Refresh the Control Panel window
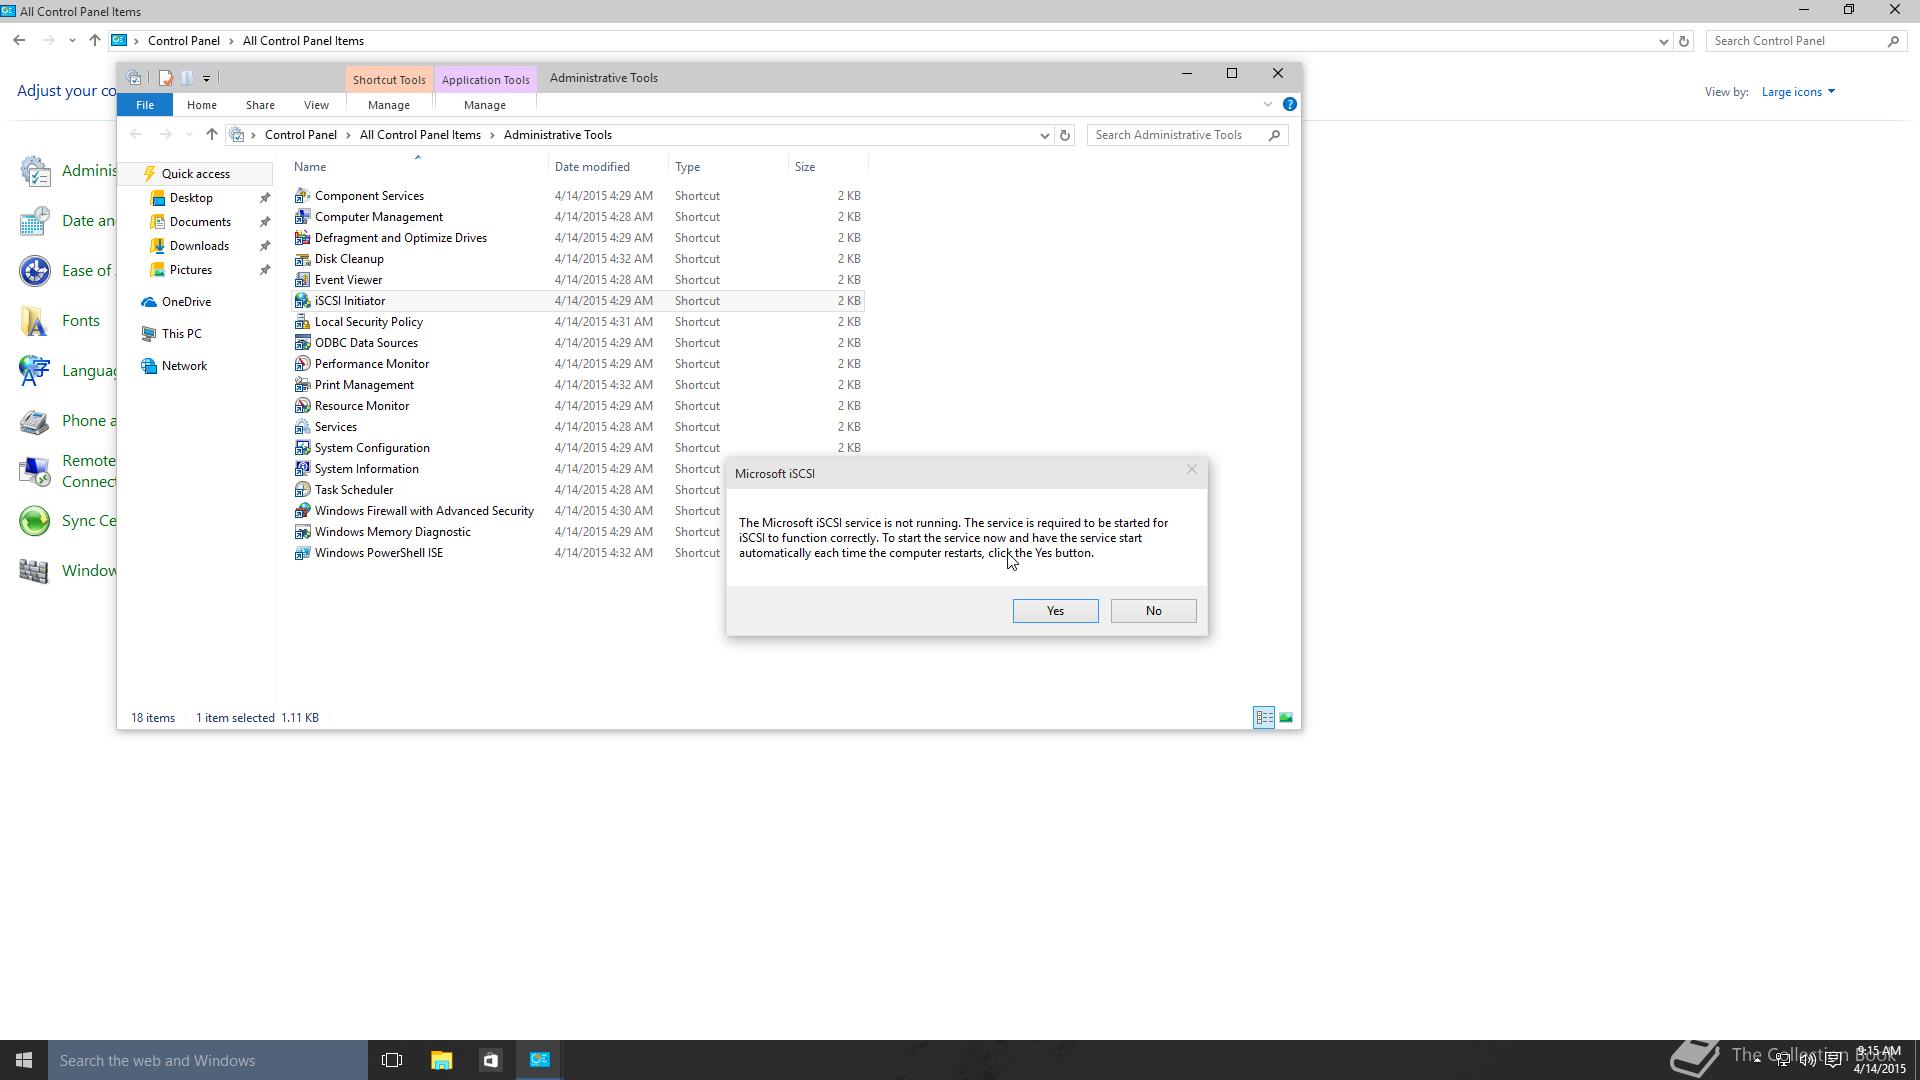This screenshot has height=1080, width=1920. [1684, 41]
